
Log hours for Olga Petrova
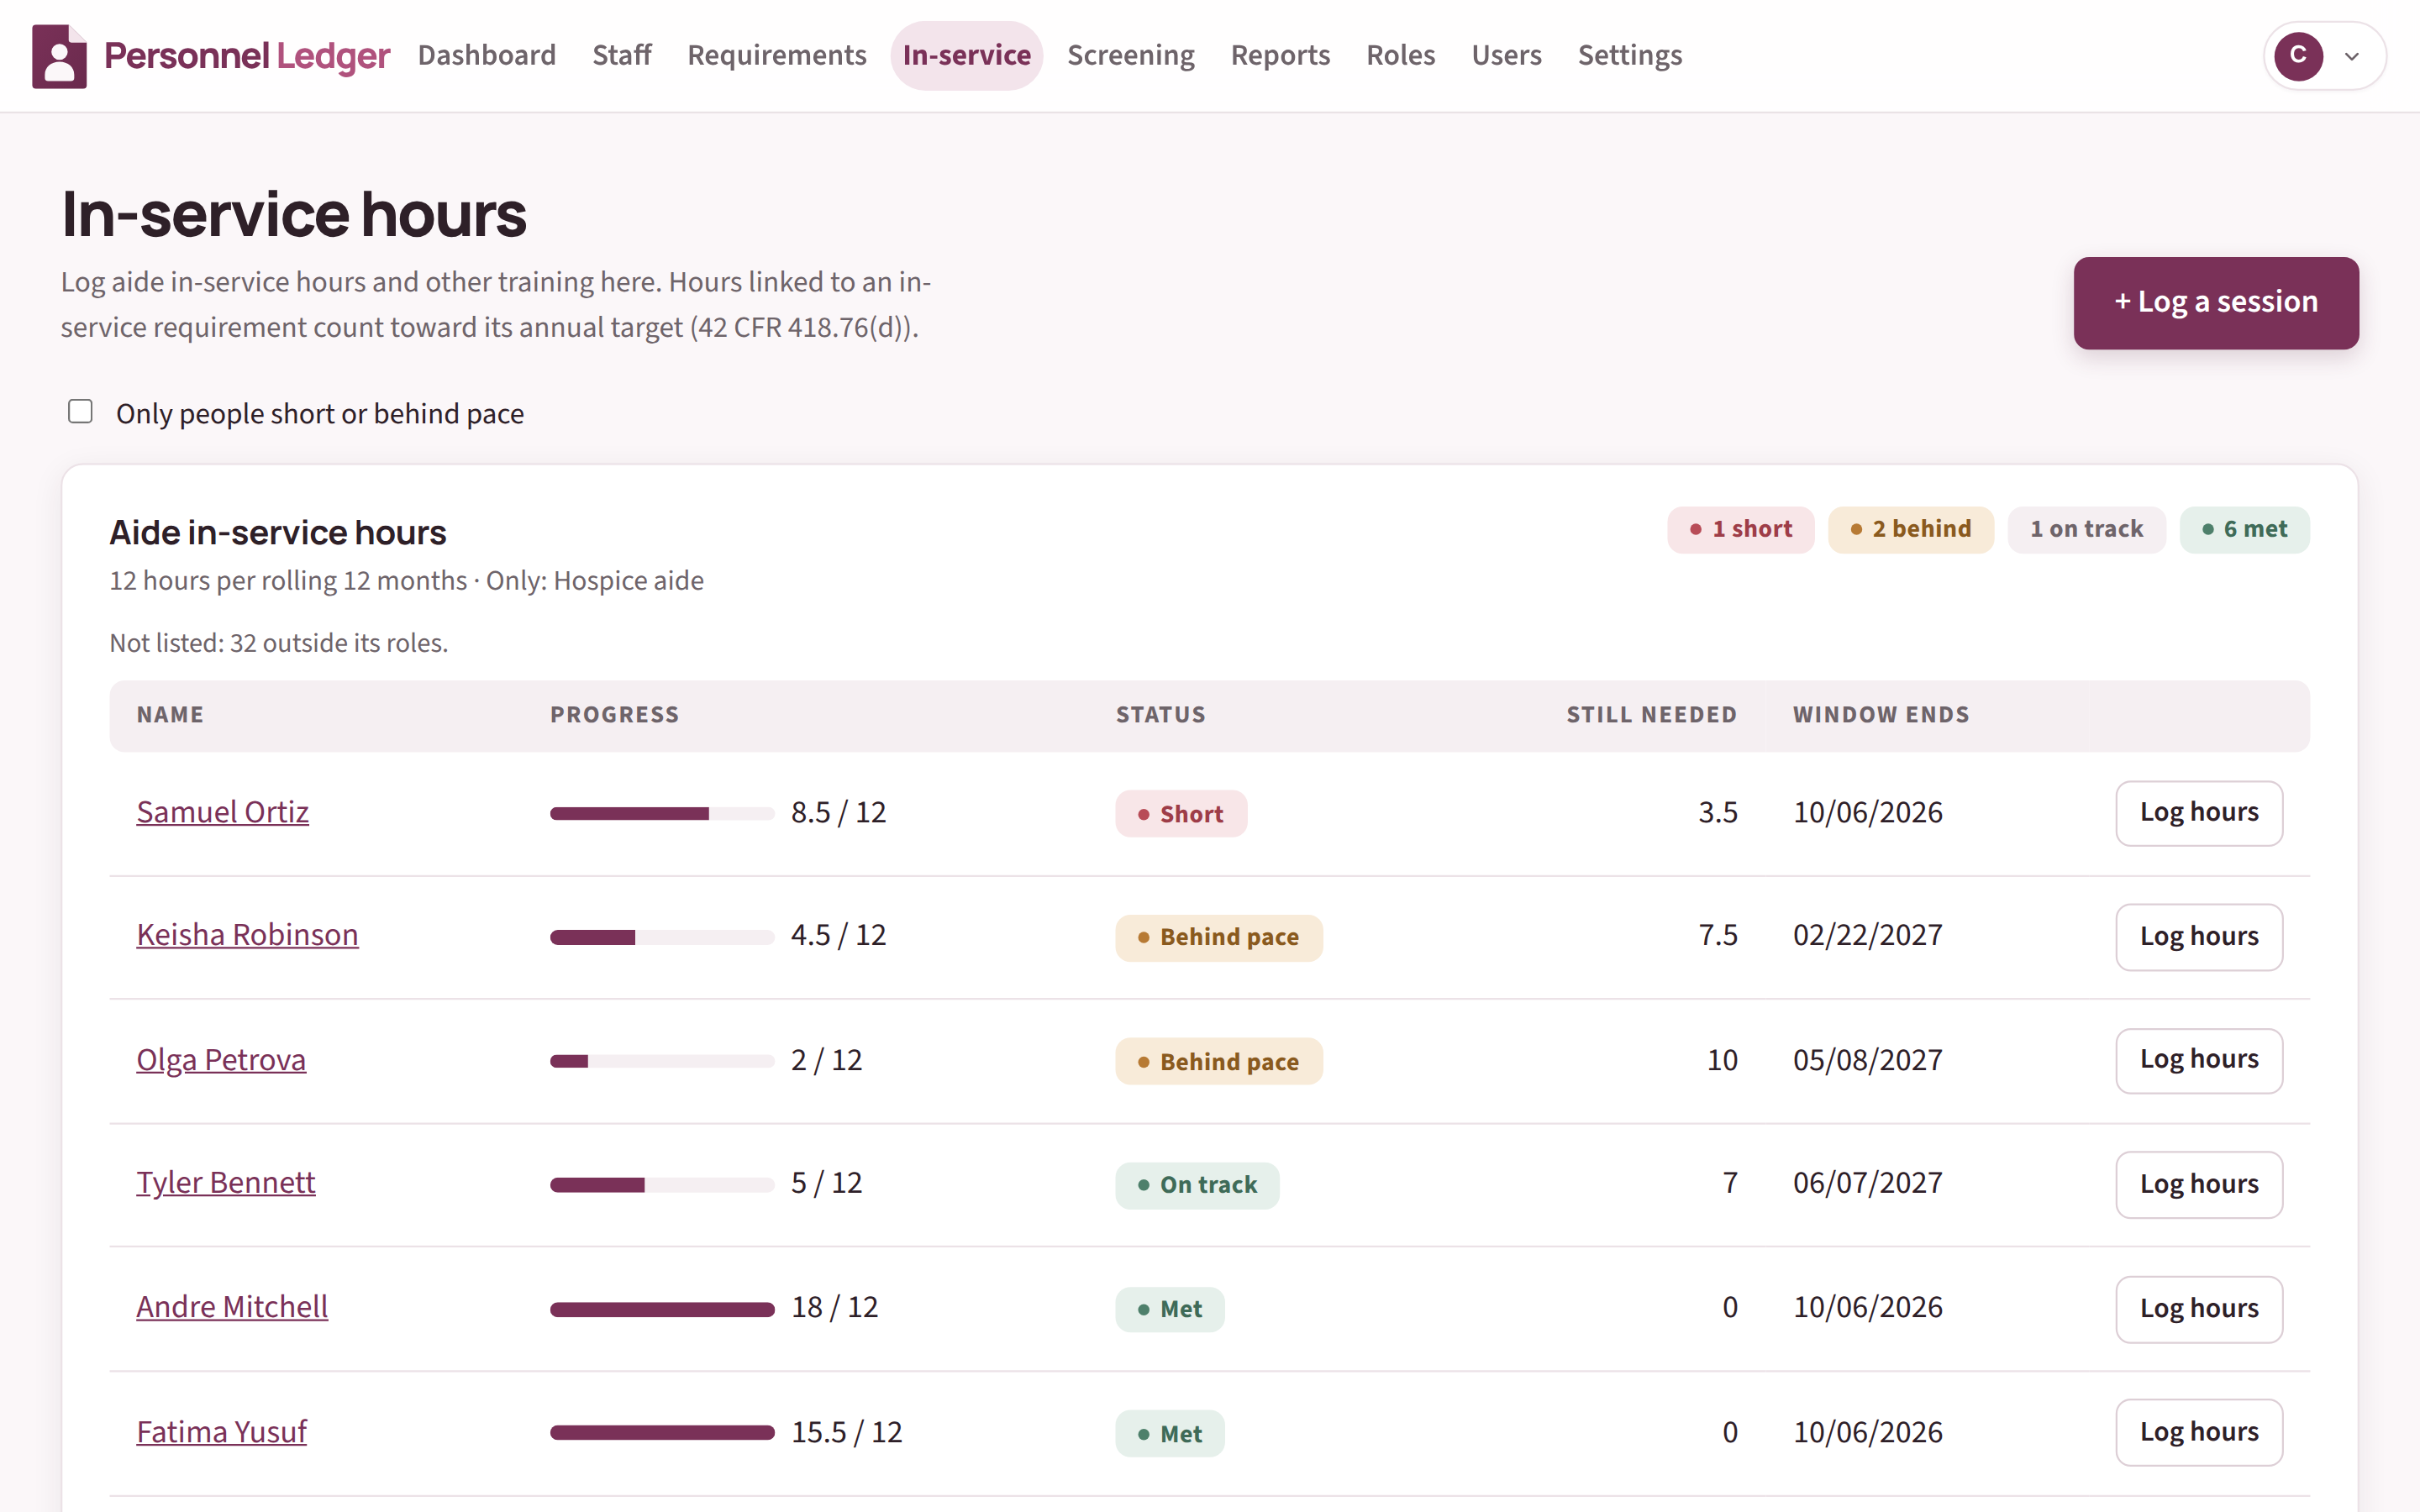point(2198,1060)
